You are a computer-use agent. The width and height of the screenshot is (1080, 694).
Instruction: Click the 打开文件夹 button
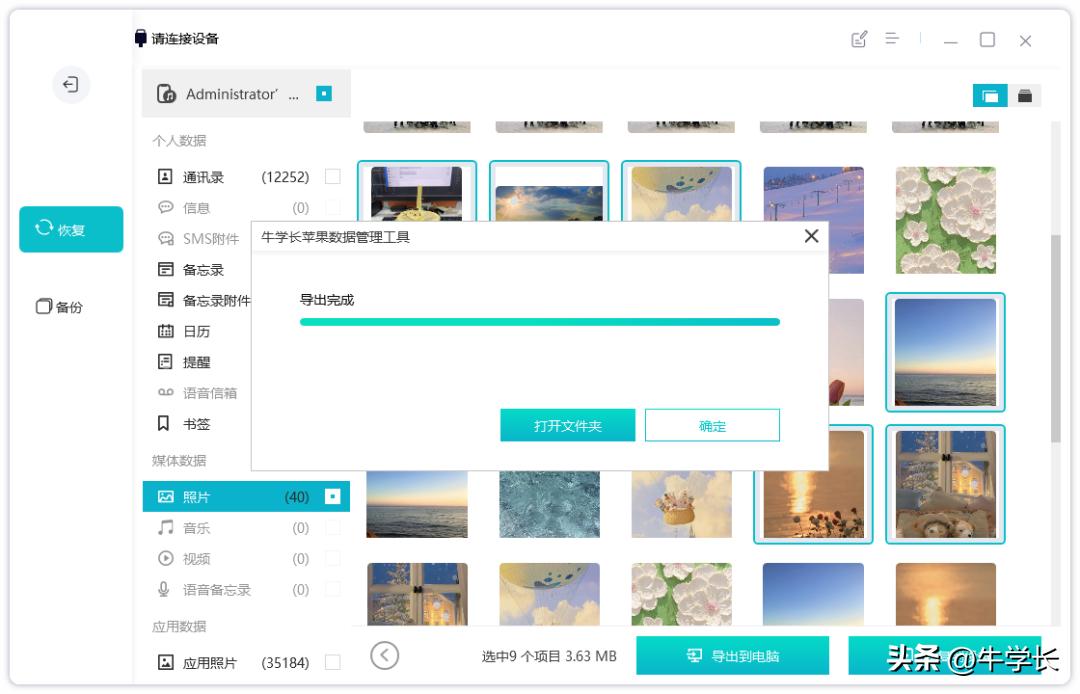pos(567,424)
